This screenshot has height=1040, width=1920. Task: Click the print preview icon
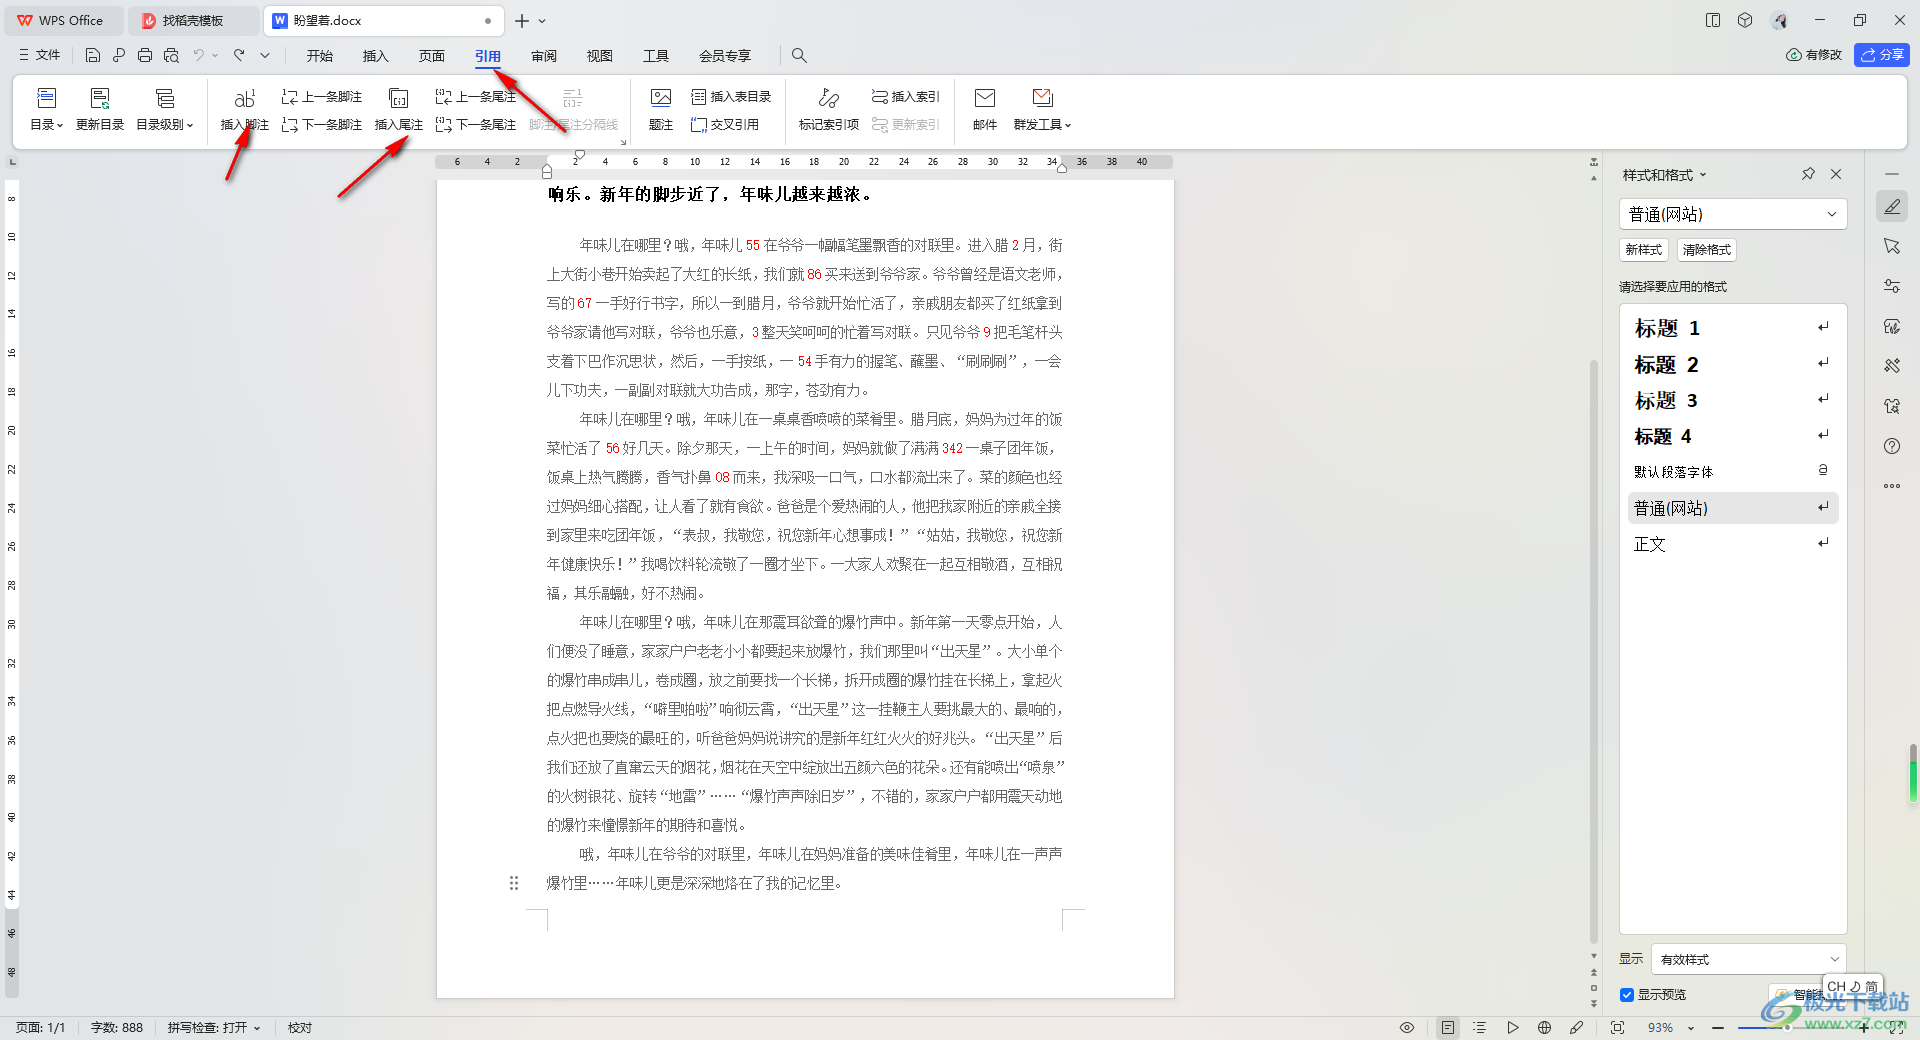[x=171, y=55]
